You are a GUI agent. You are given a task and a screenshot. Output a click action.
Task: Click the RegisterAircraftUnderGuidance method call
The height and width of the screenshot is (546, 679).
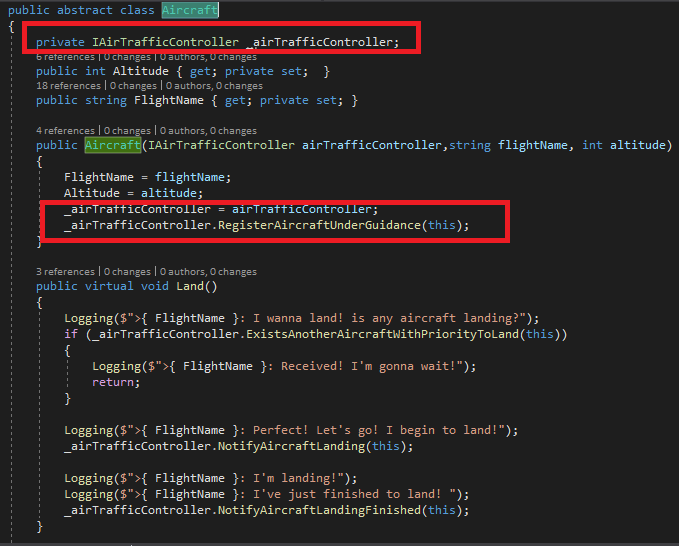[x=319, y=225]
